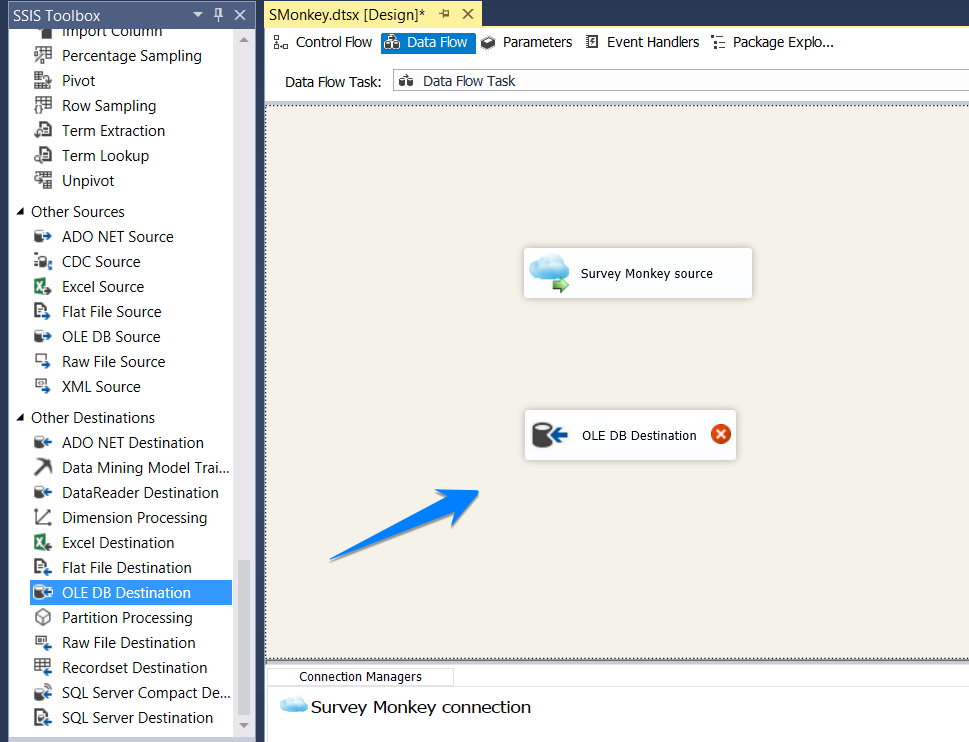969x742 pixels.
Task: Click the Raw File Destination icon
Action: click(43, 643)
